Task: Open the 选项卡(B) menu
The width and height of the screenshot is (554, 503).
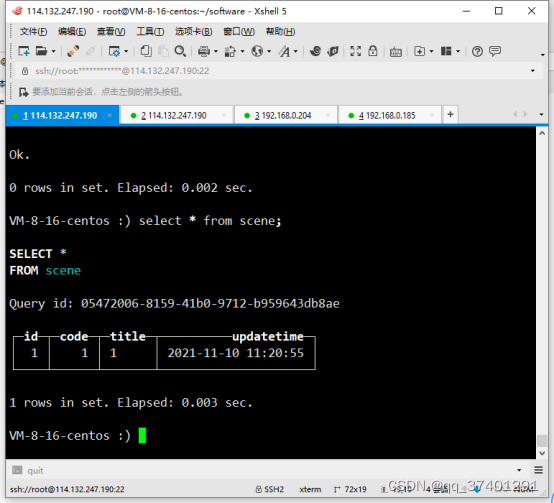Action: tap(194, 31)
